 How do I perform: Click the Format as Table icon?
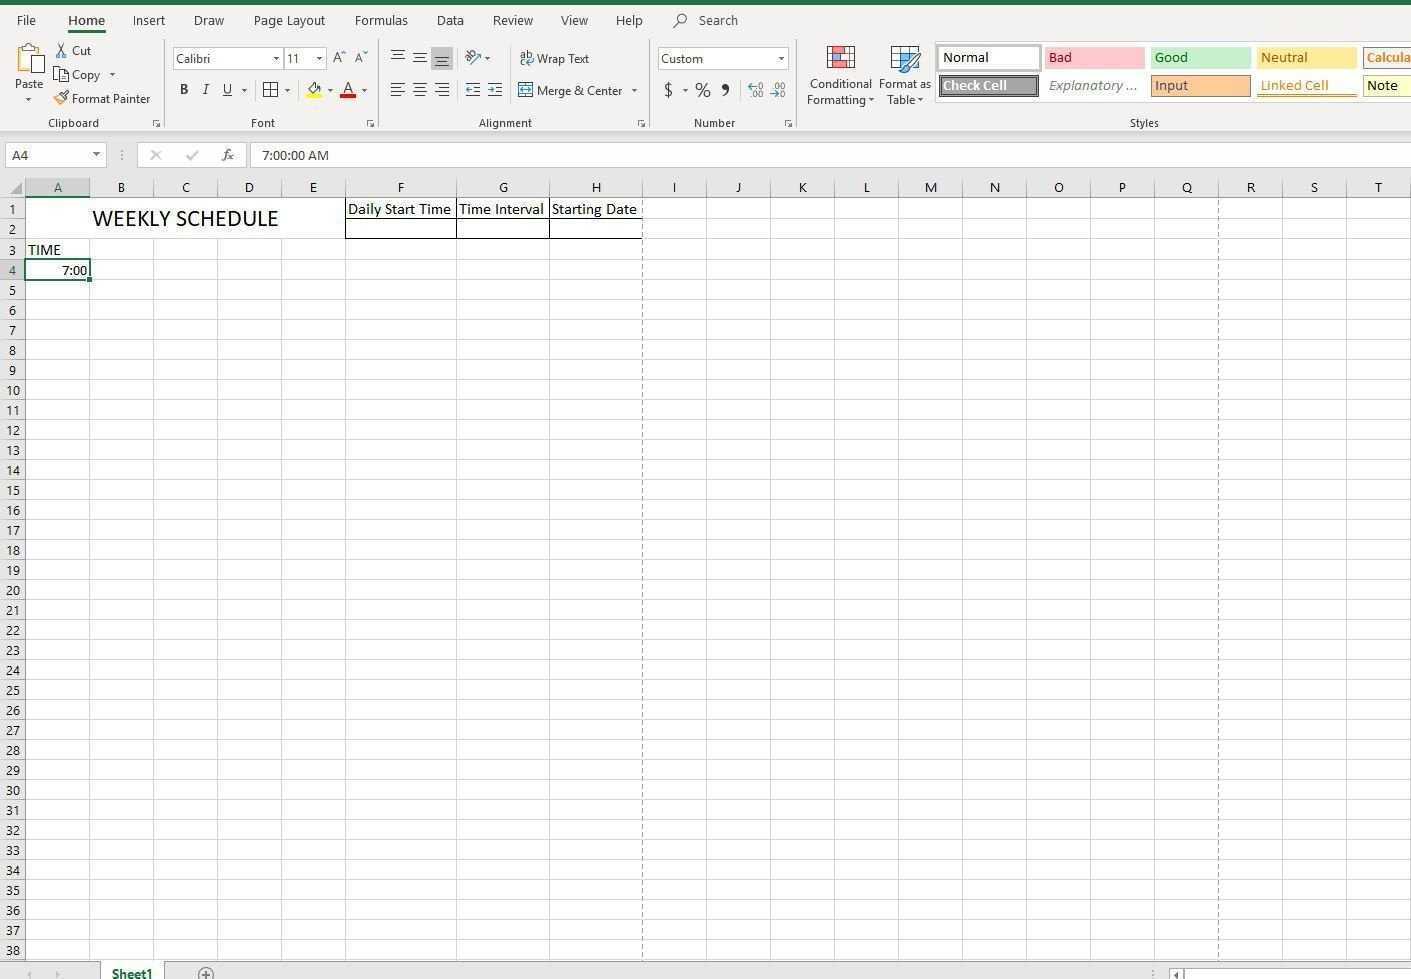[904, 76]
